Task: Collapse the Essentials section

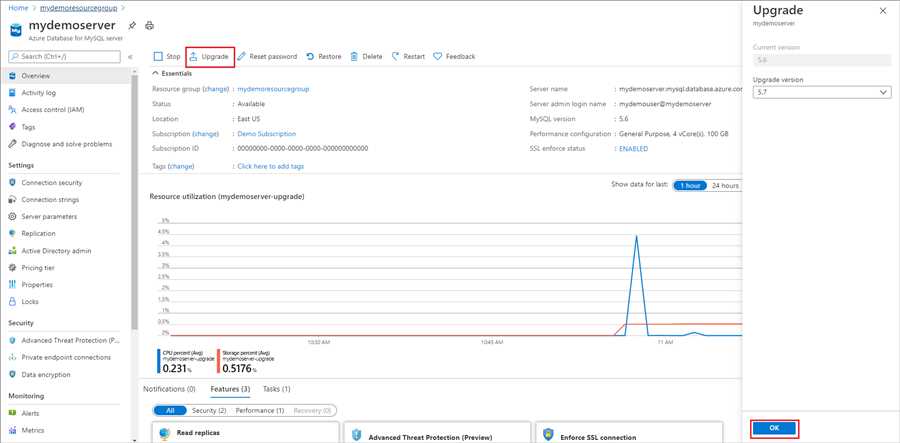Action: [x=172, y=73]
